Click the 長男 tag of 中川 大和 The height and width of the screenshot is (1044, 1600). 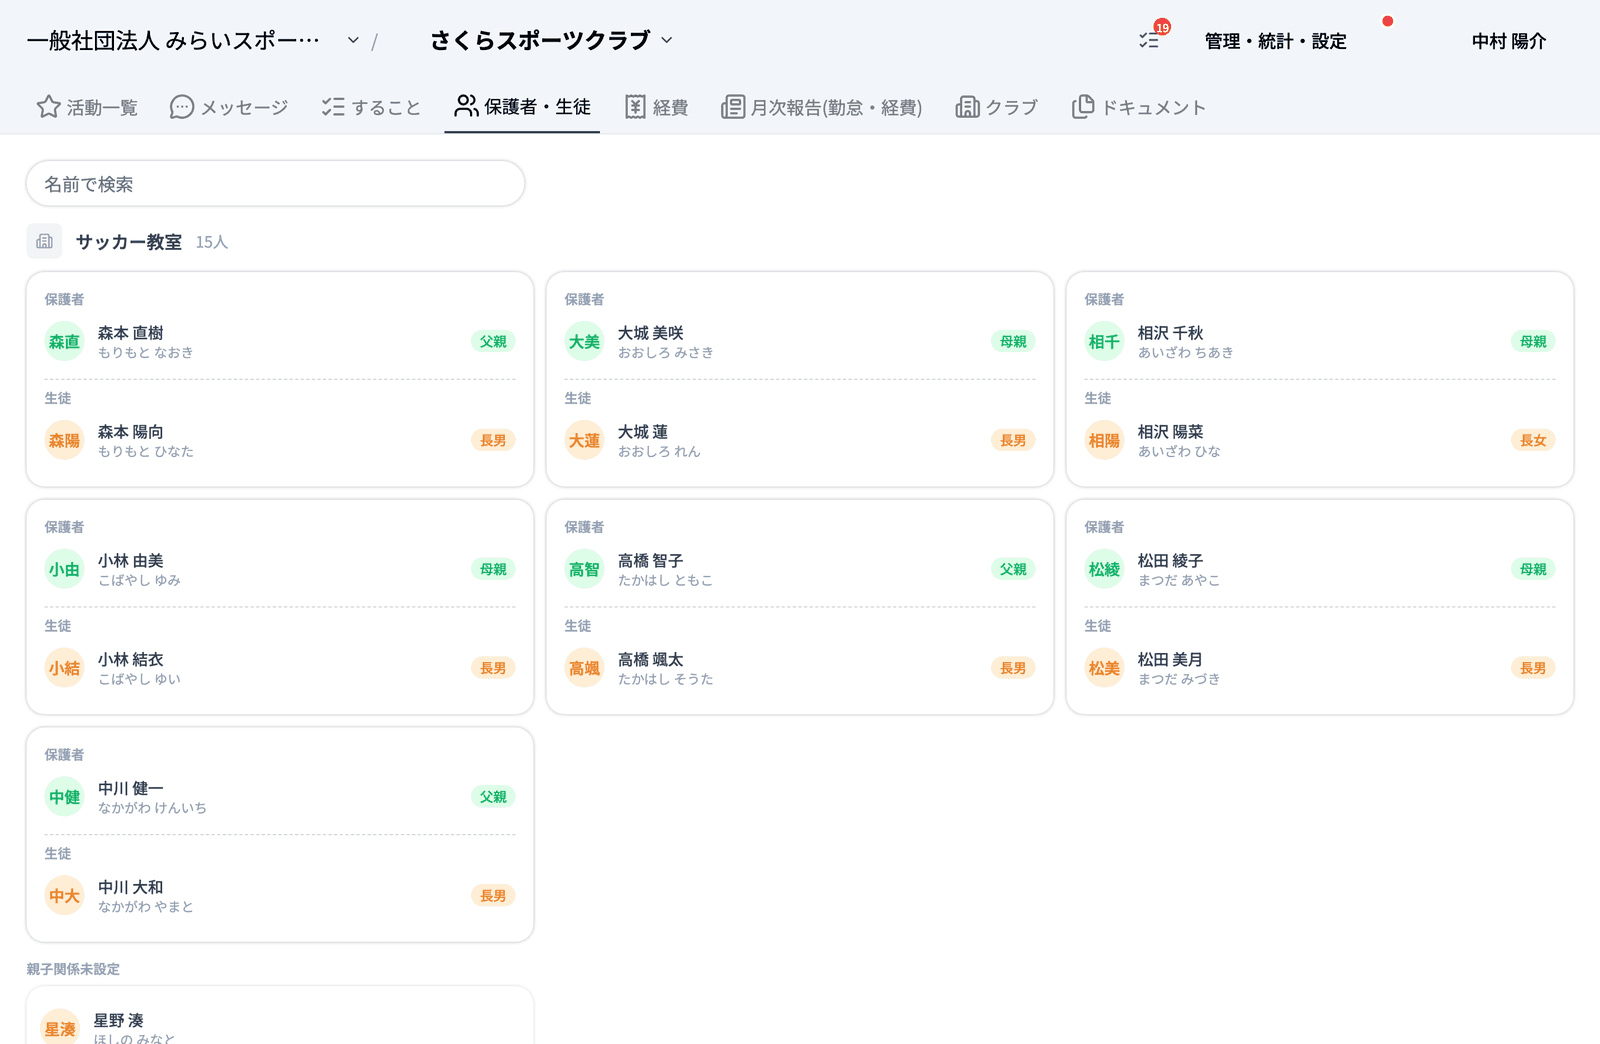coord(493,897)
